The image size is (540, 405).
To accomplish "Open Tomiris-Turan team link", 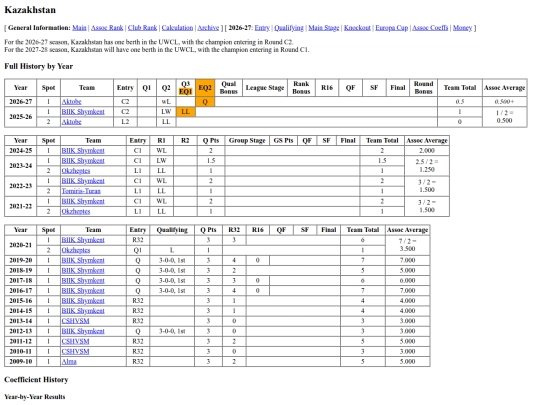I will (x=81, y=191).
